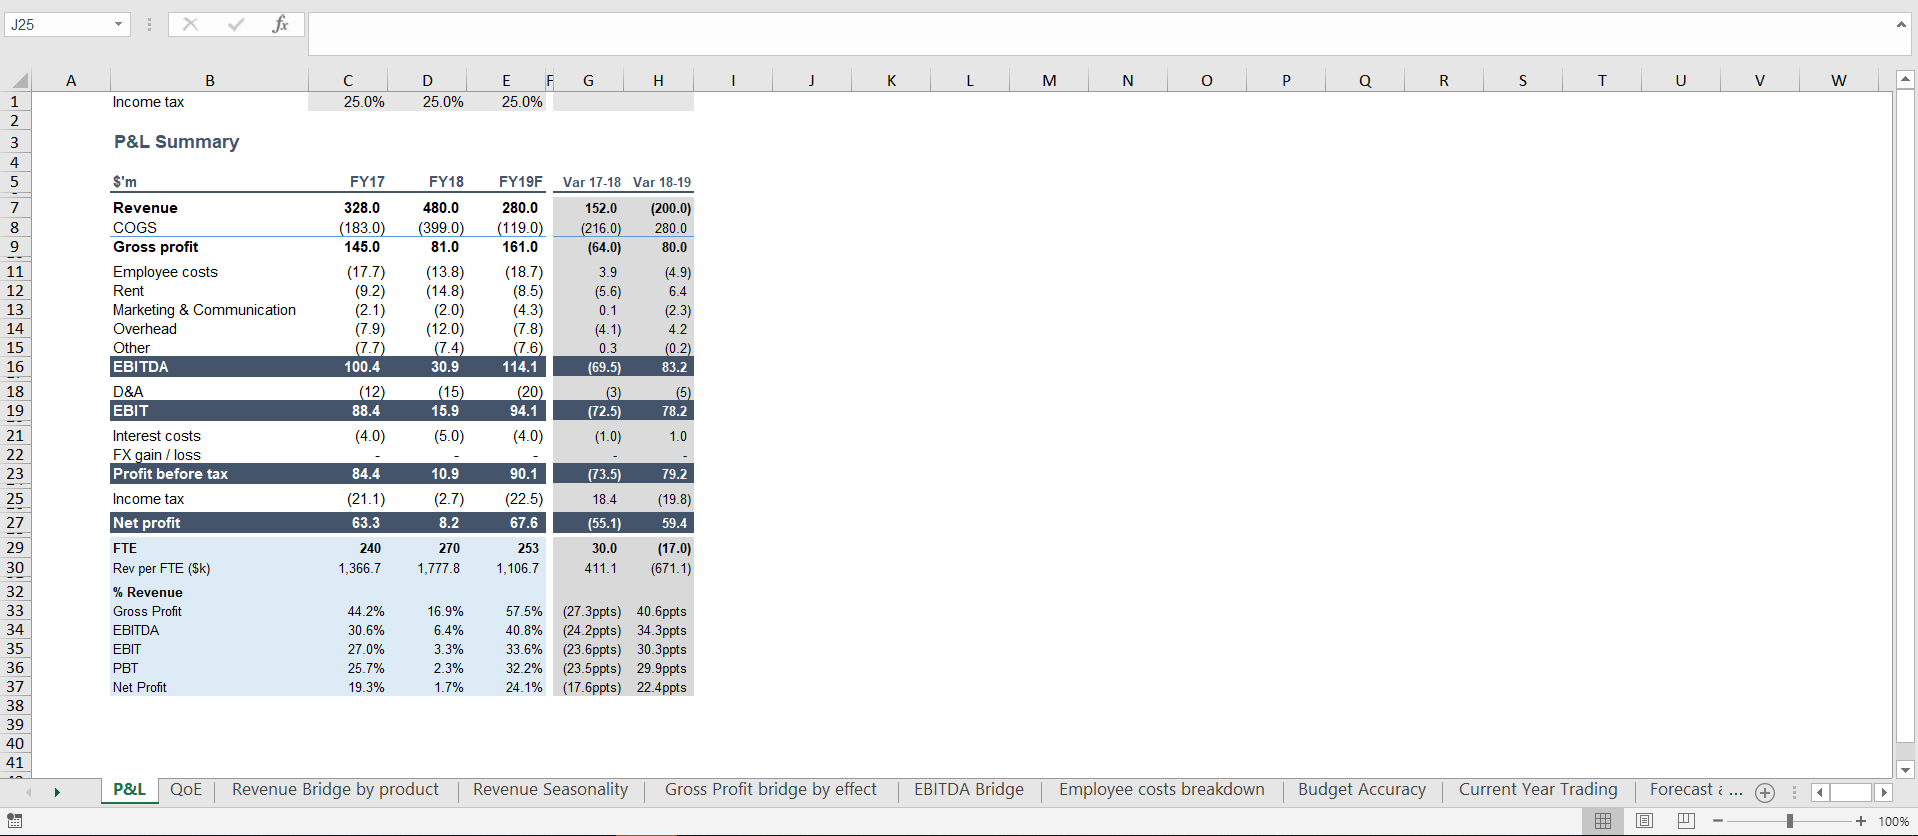Click the 100% zoom level label
This screenshot has width=1918, height=836.
click(1893, 821)
